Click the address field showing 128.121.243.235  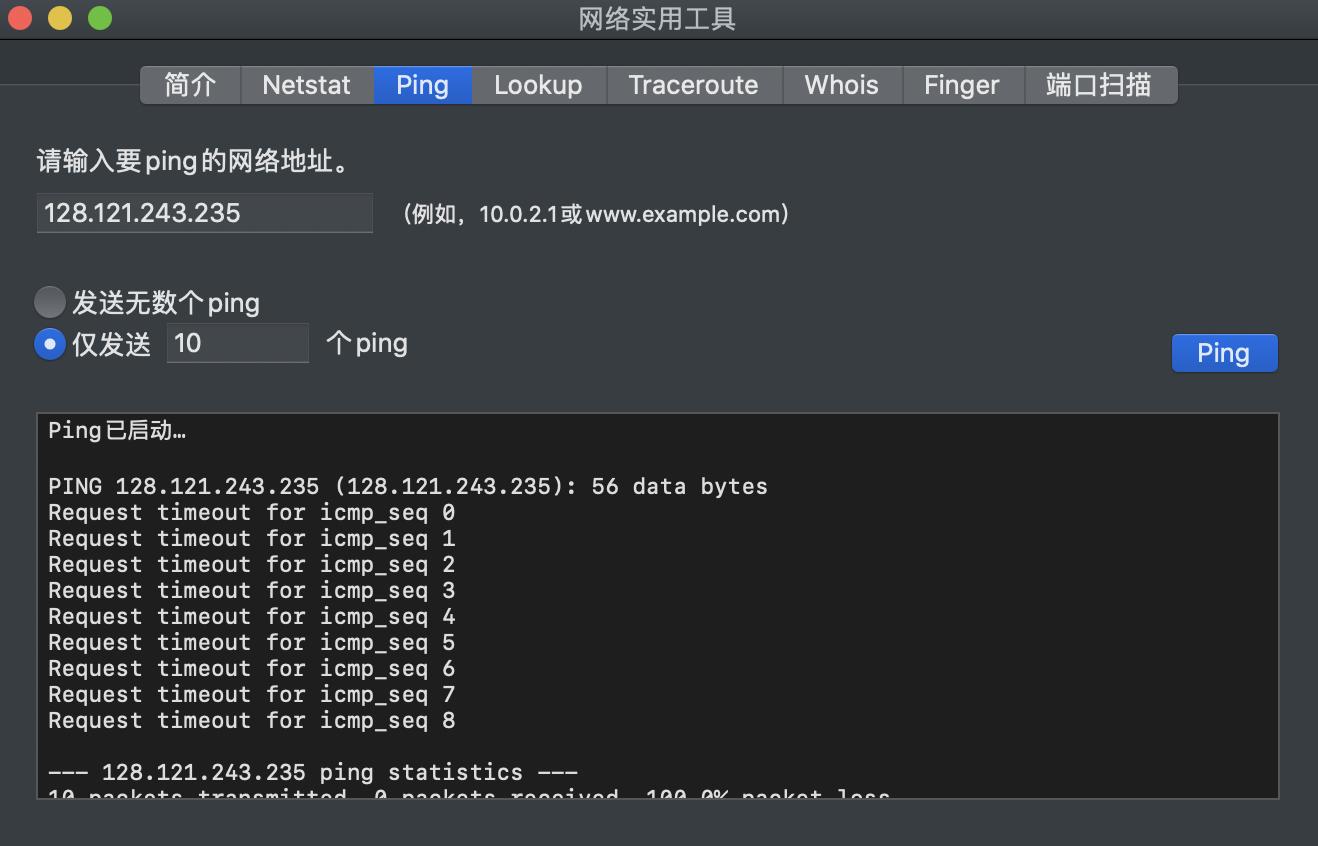pyautogui.click(x=204, y=213)
